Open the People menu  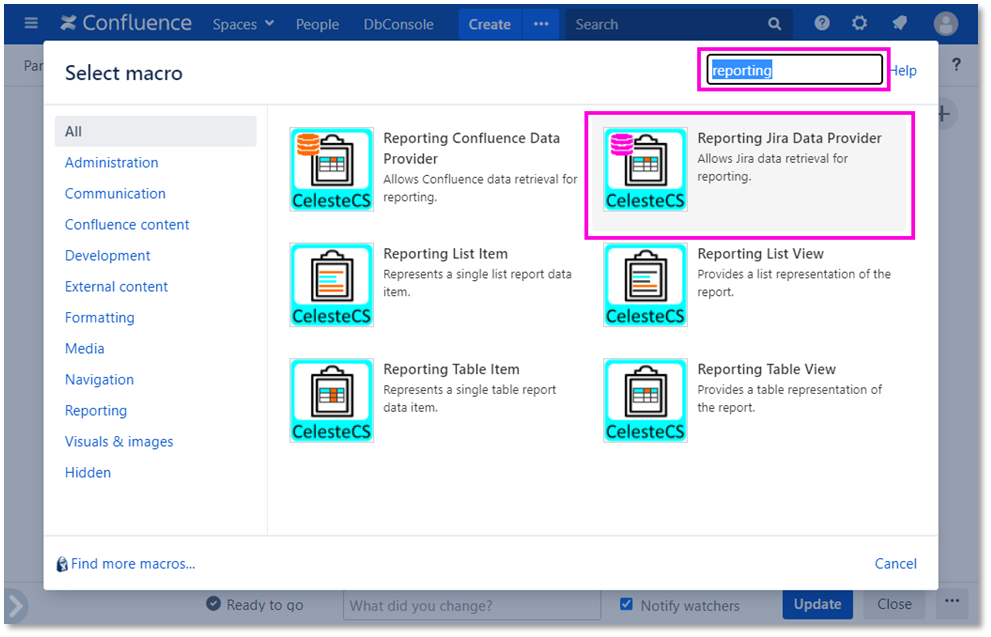point(317,24)
